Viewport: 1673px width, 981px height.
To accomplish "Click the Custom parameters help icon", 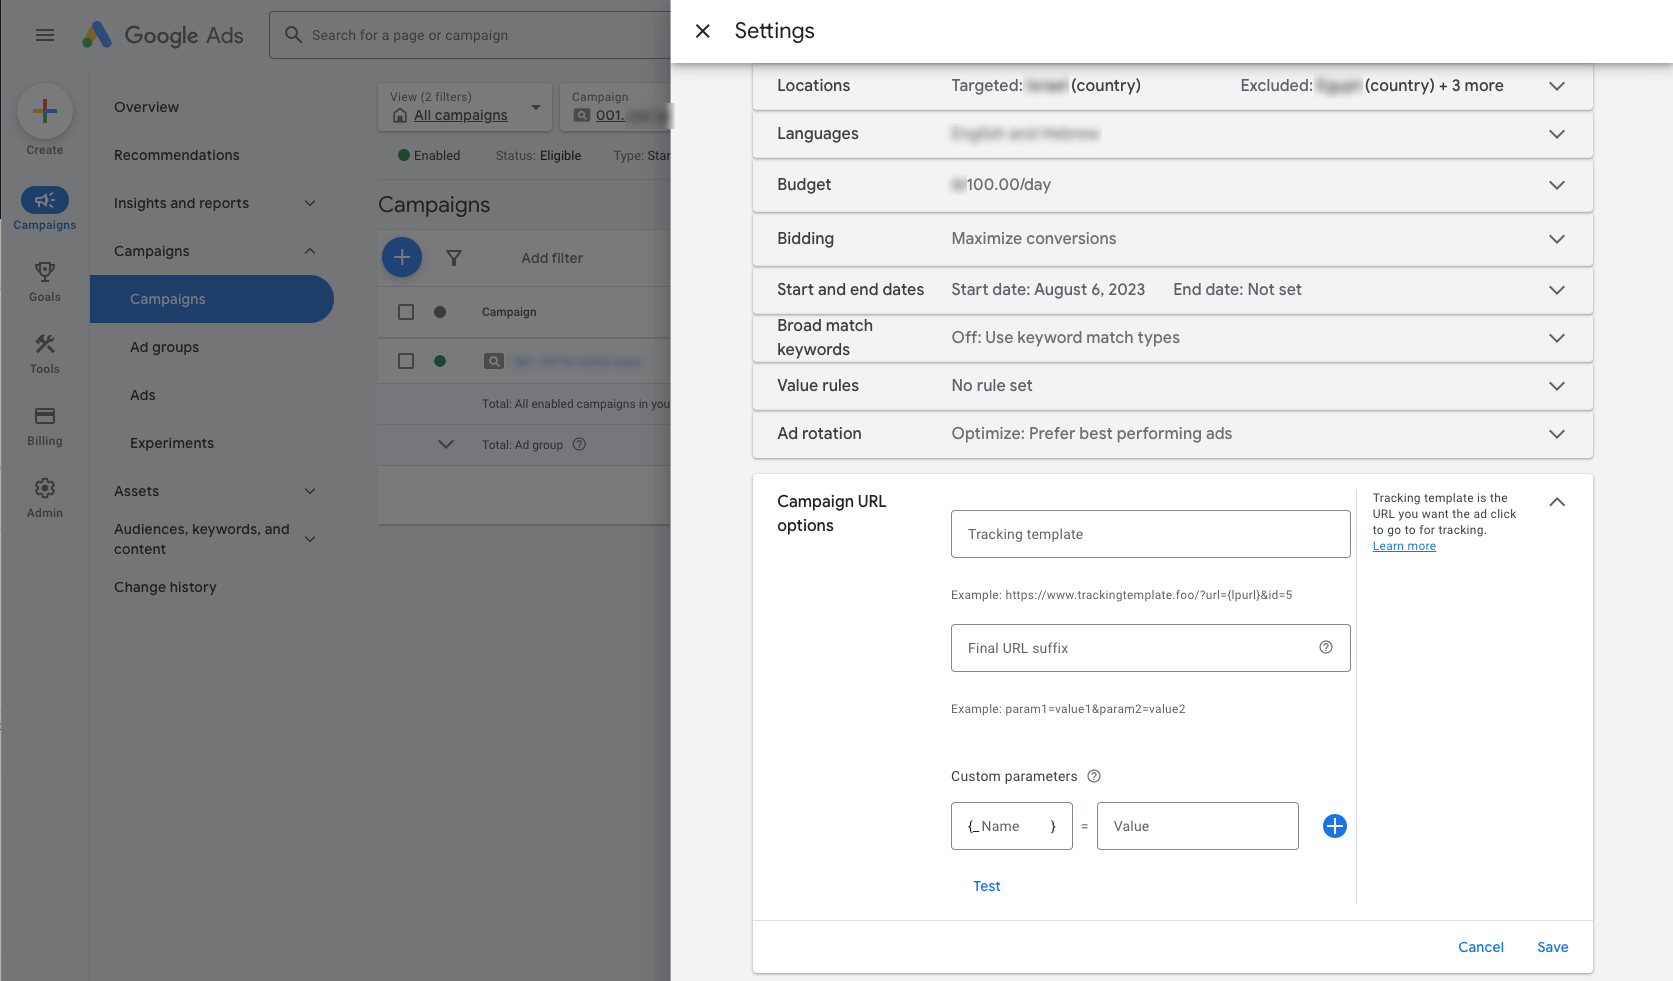I will click(x=1093, y=777).
